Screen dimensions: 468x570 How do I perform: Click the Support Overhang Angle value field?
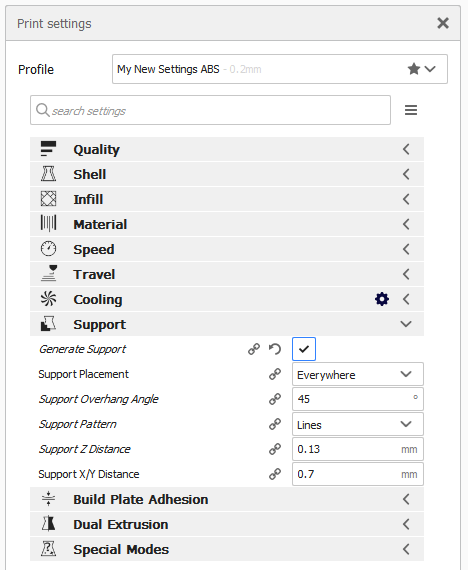358,399
